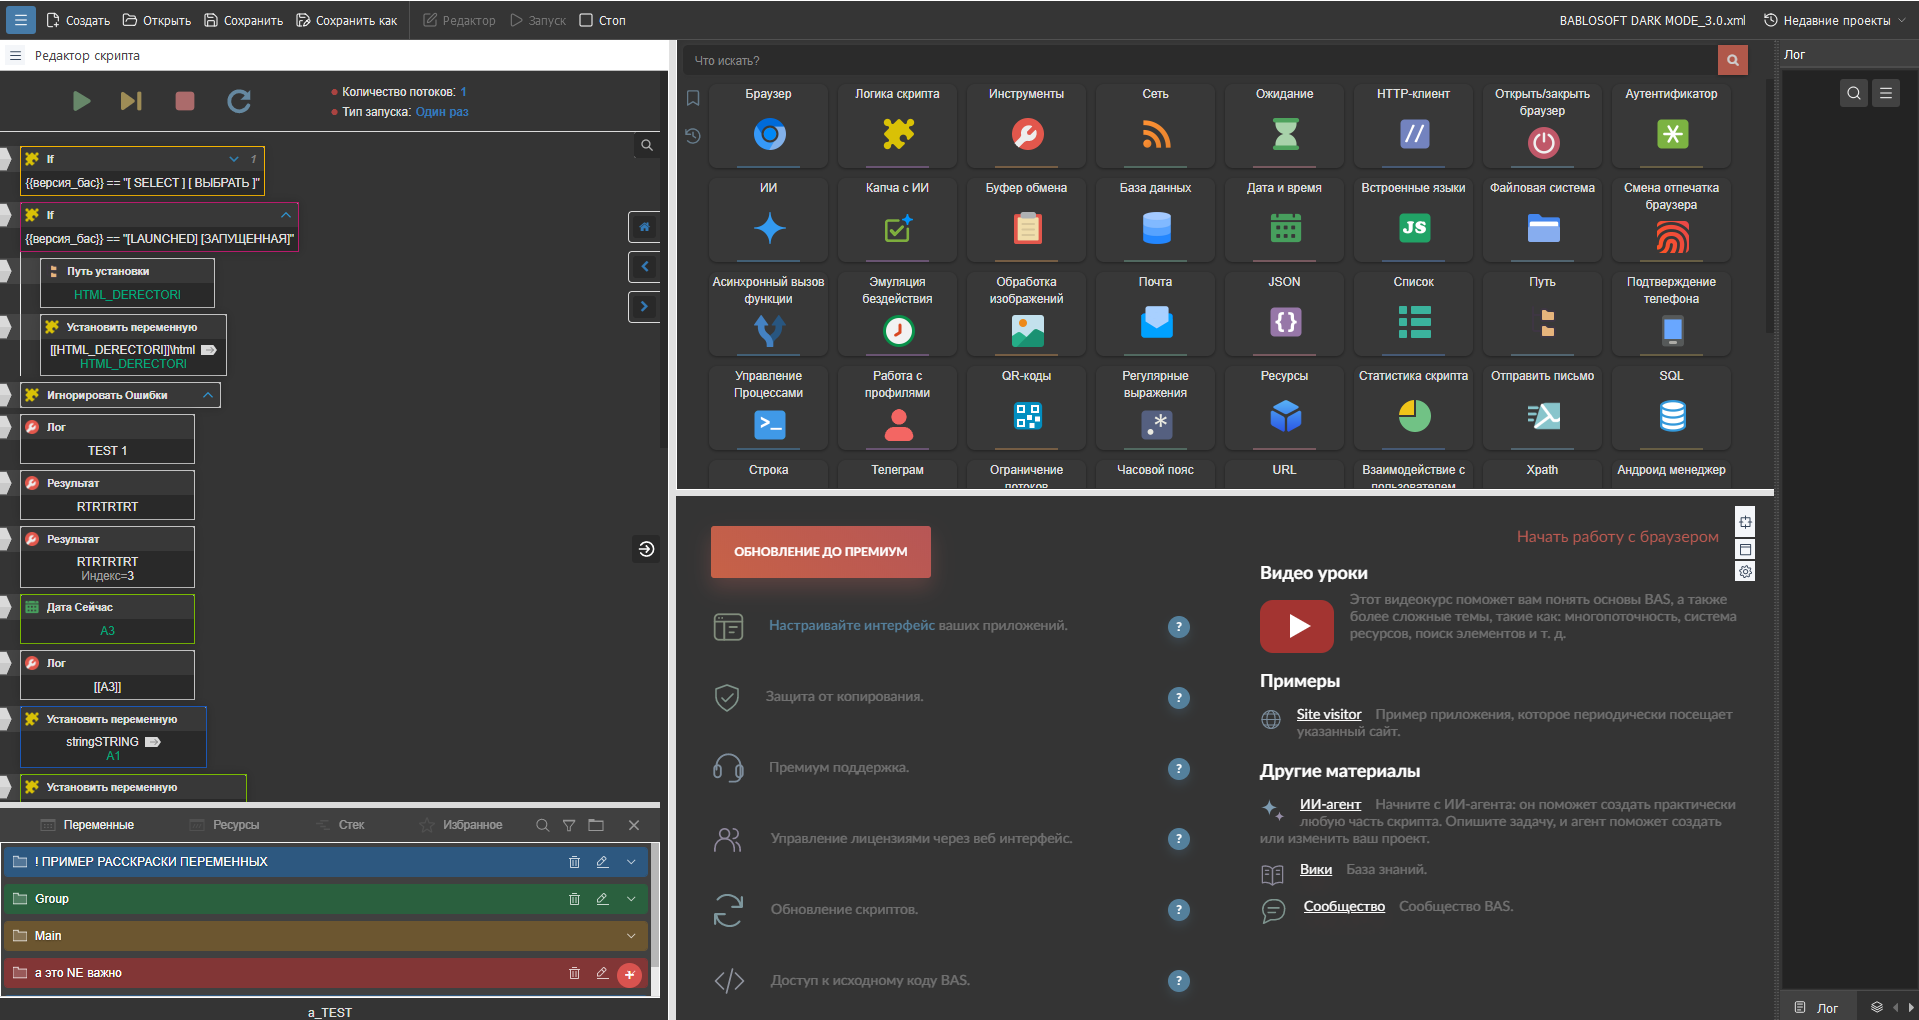The height and width of the screenshot is (1020, 1919).
Task: Click the green run script button
Action: coord(82,101)
